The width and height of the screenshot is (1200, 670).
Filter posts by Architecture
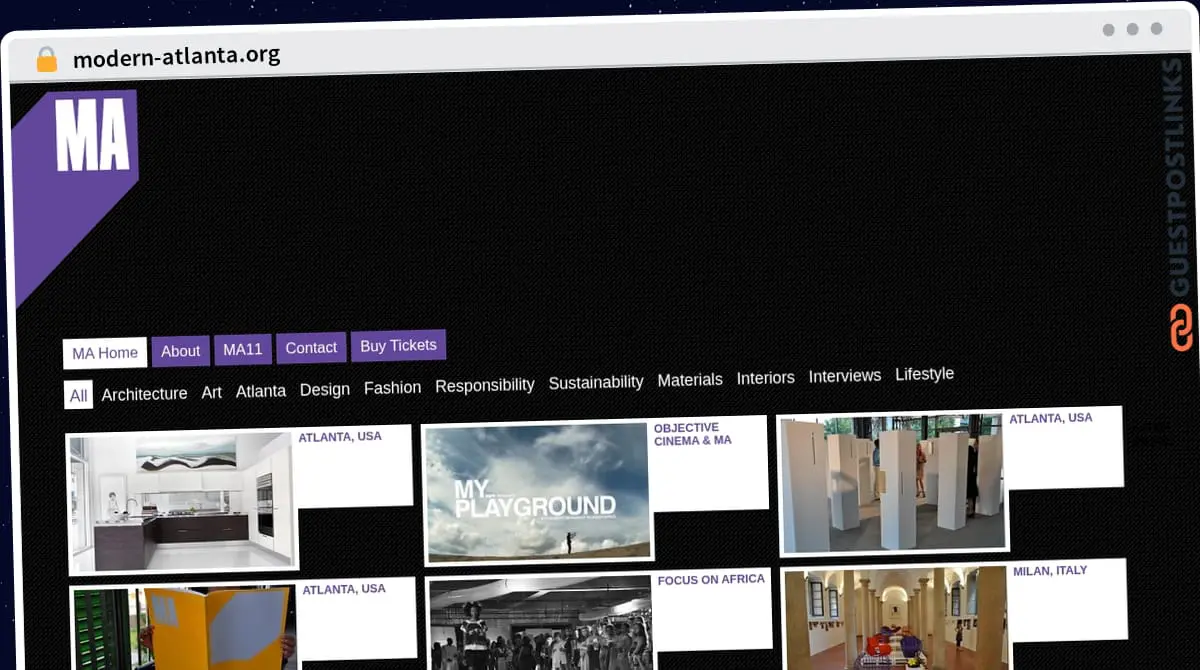[144, 394]
